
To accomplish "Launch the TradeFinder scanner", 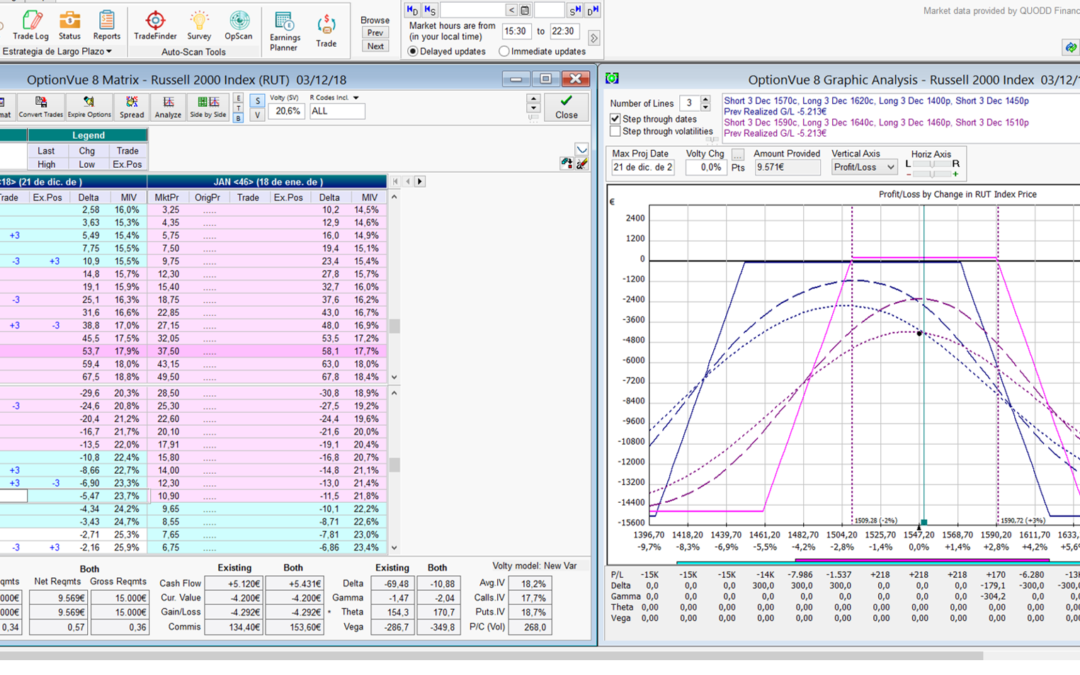I will [155, 25].
